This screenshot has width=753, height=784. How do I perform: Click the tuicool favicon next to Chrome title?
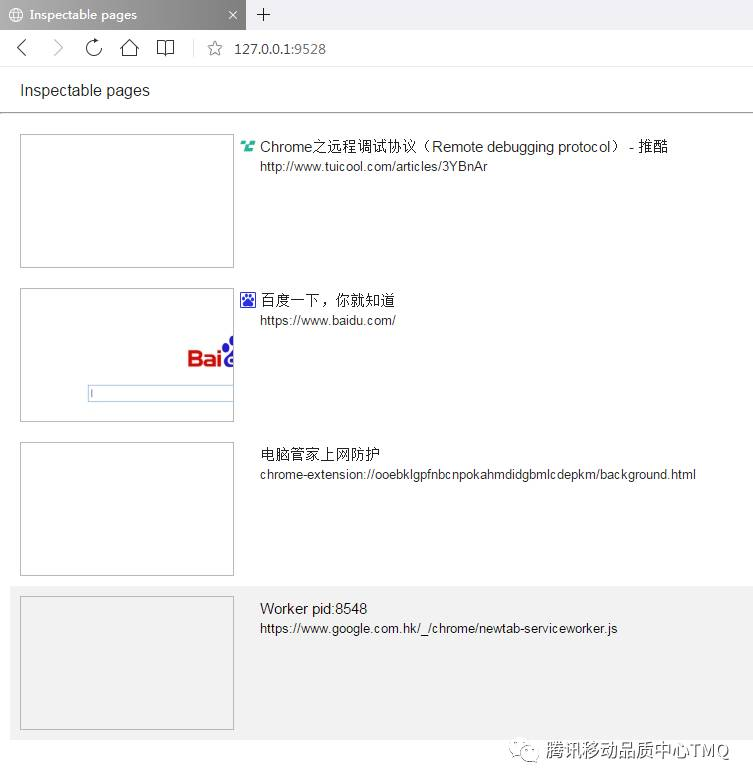pyautogui.click(x=248, y=146)
